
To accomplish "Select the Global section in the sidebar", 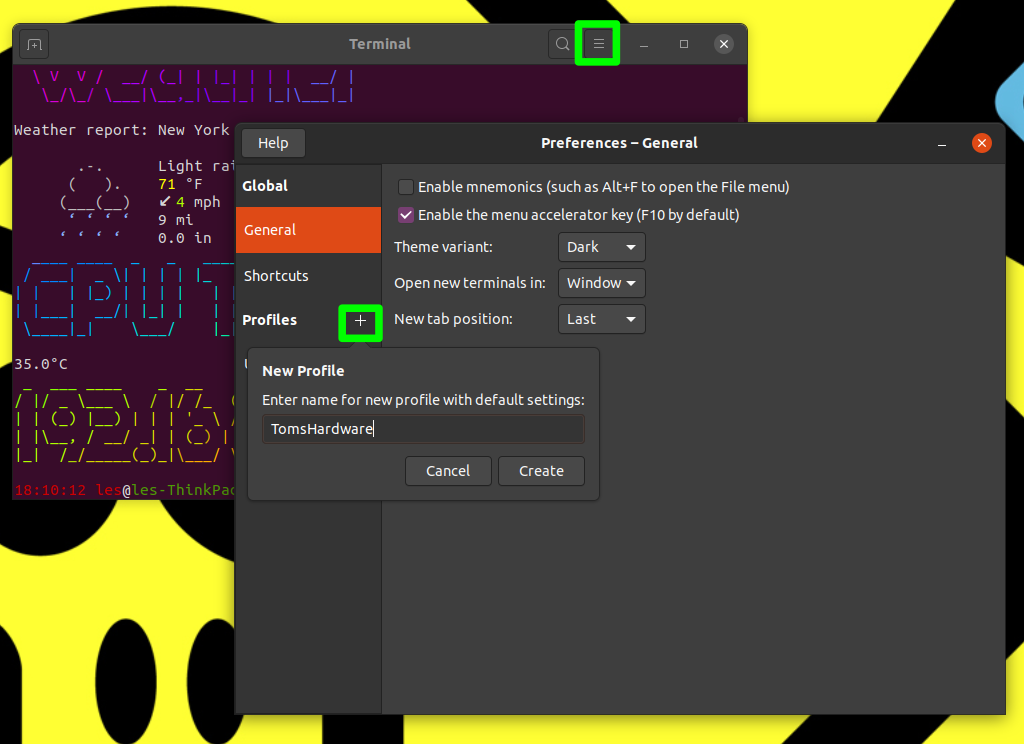I will (265, 185).
